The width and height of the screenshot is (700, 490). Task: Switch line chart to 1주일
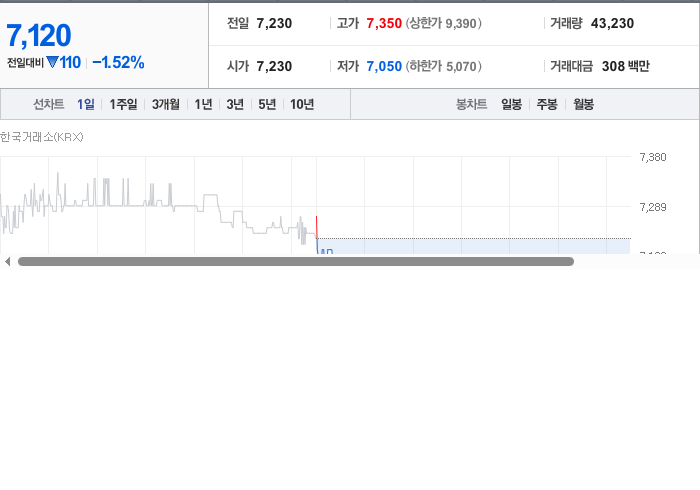click(123, 104)
